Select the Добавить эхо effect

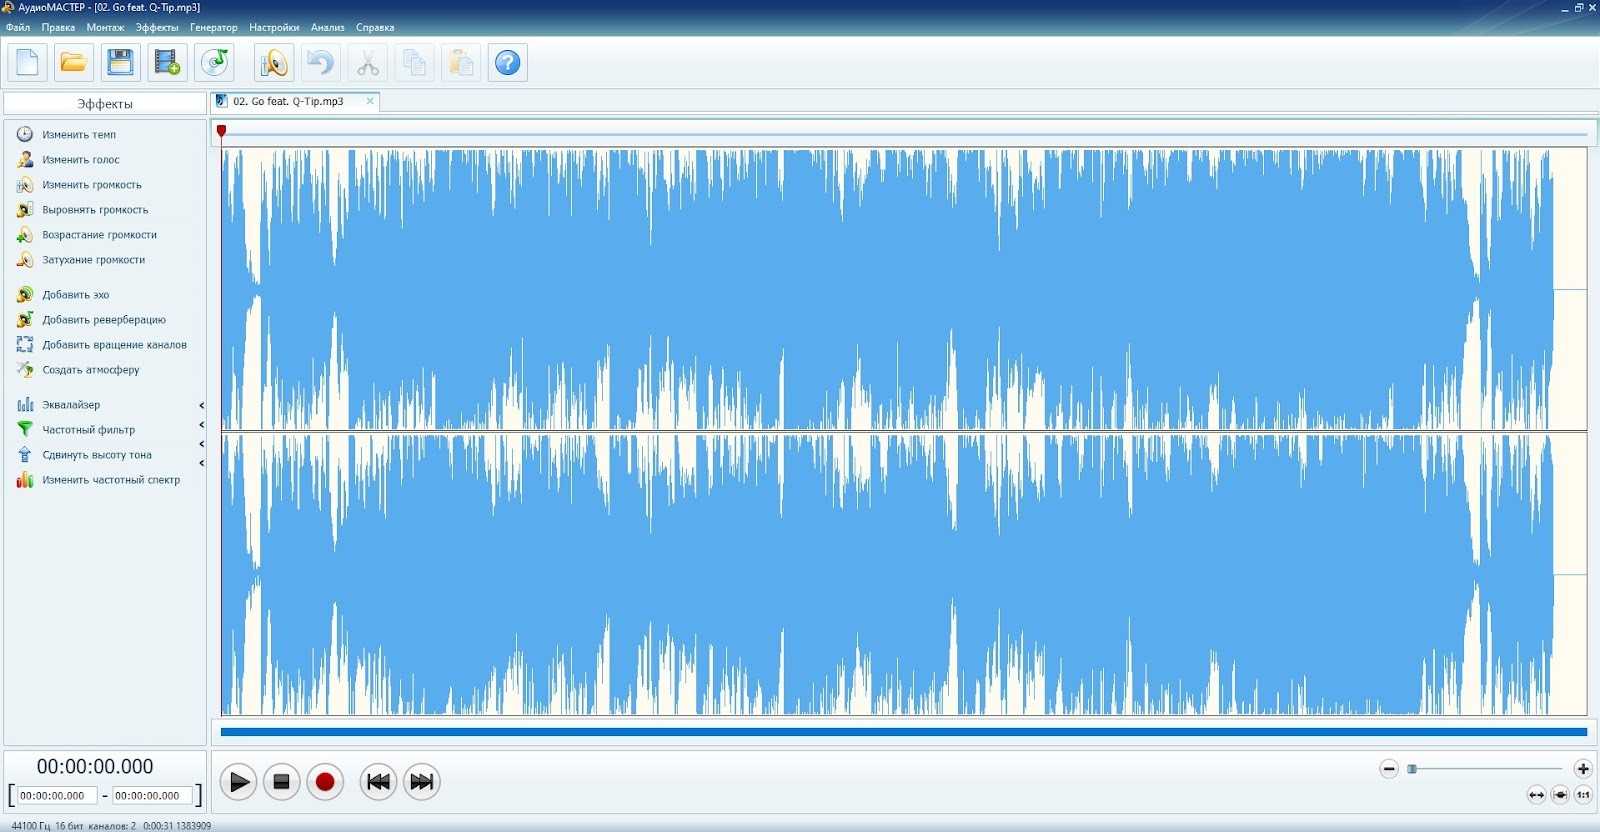pyautogui.click(x=75, y=295)
